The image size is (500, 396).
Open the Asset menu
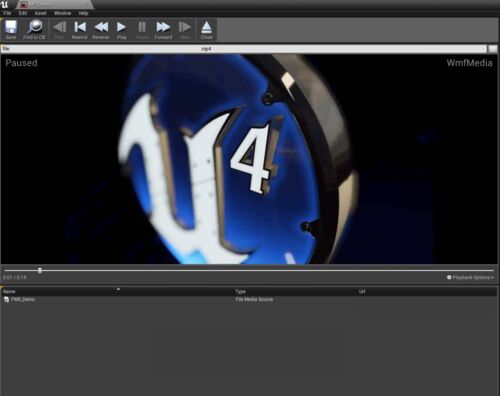(x=41, y=13)
